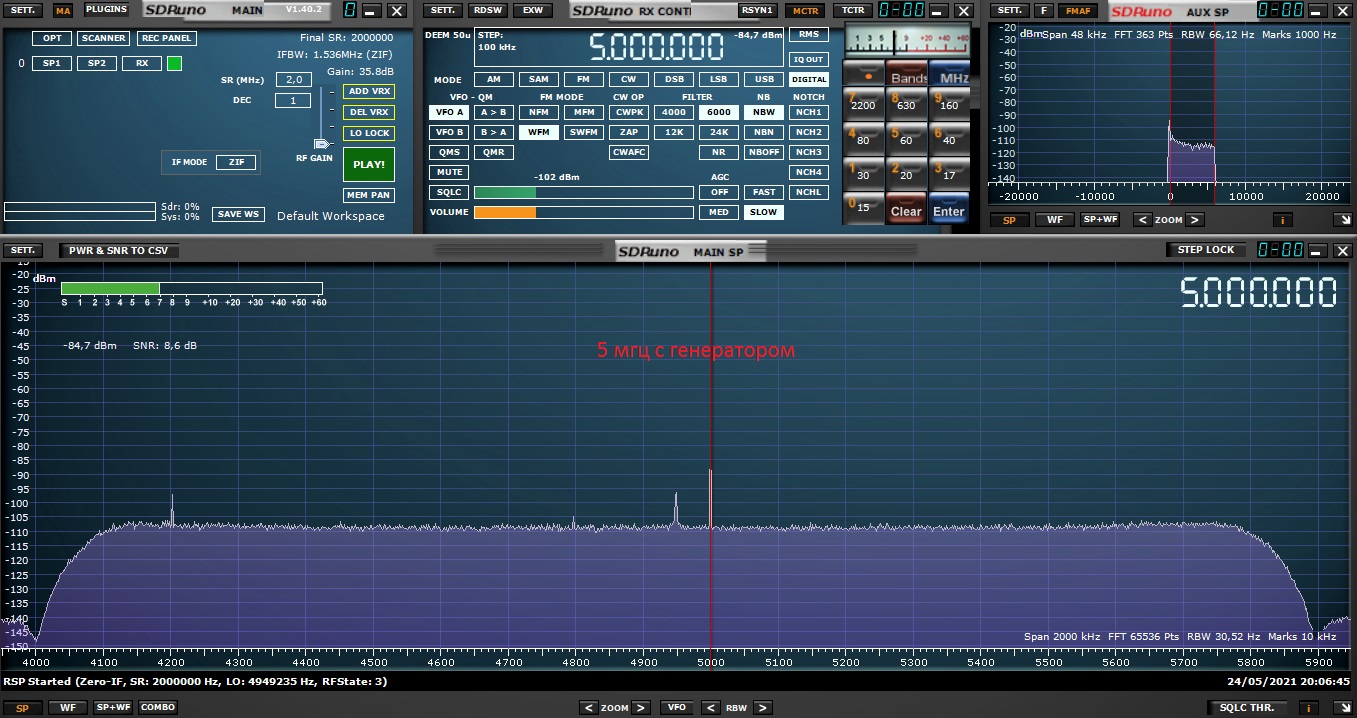Enable NCH1 notch filter

[809, 112]
